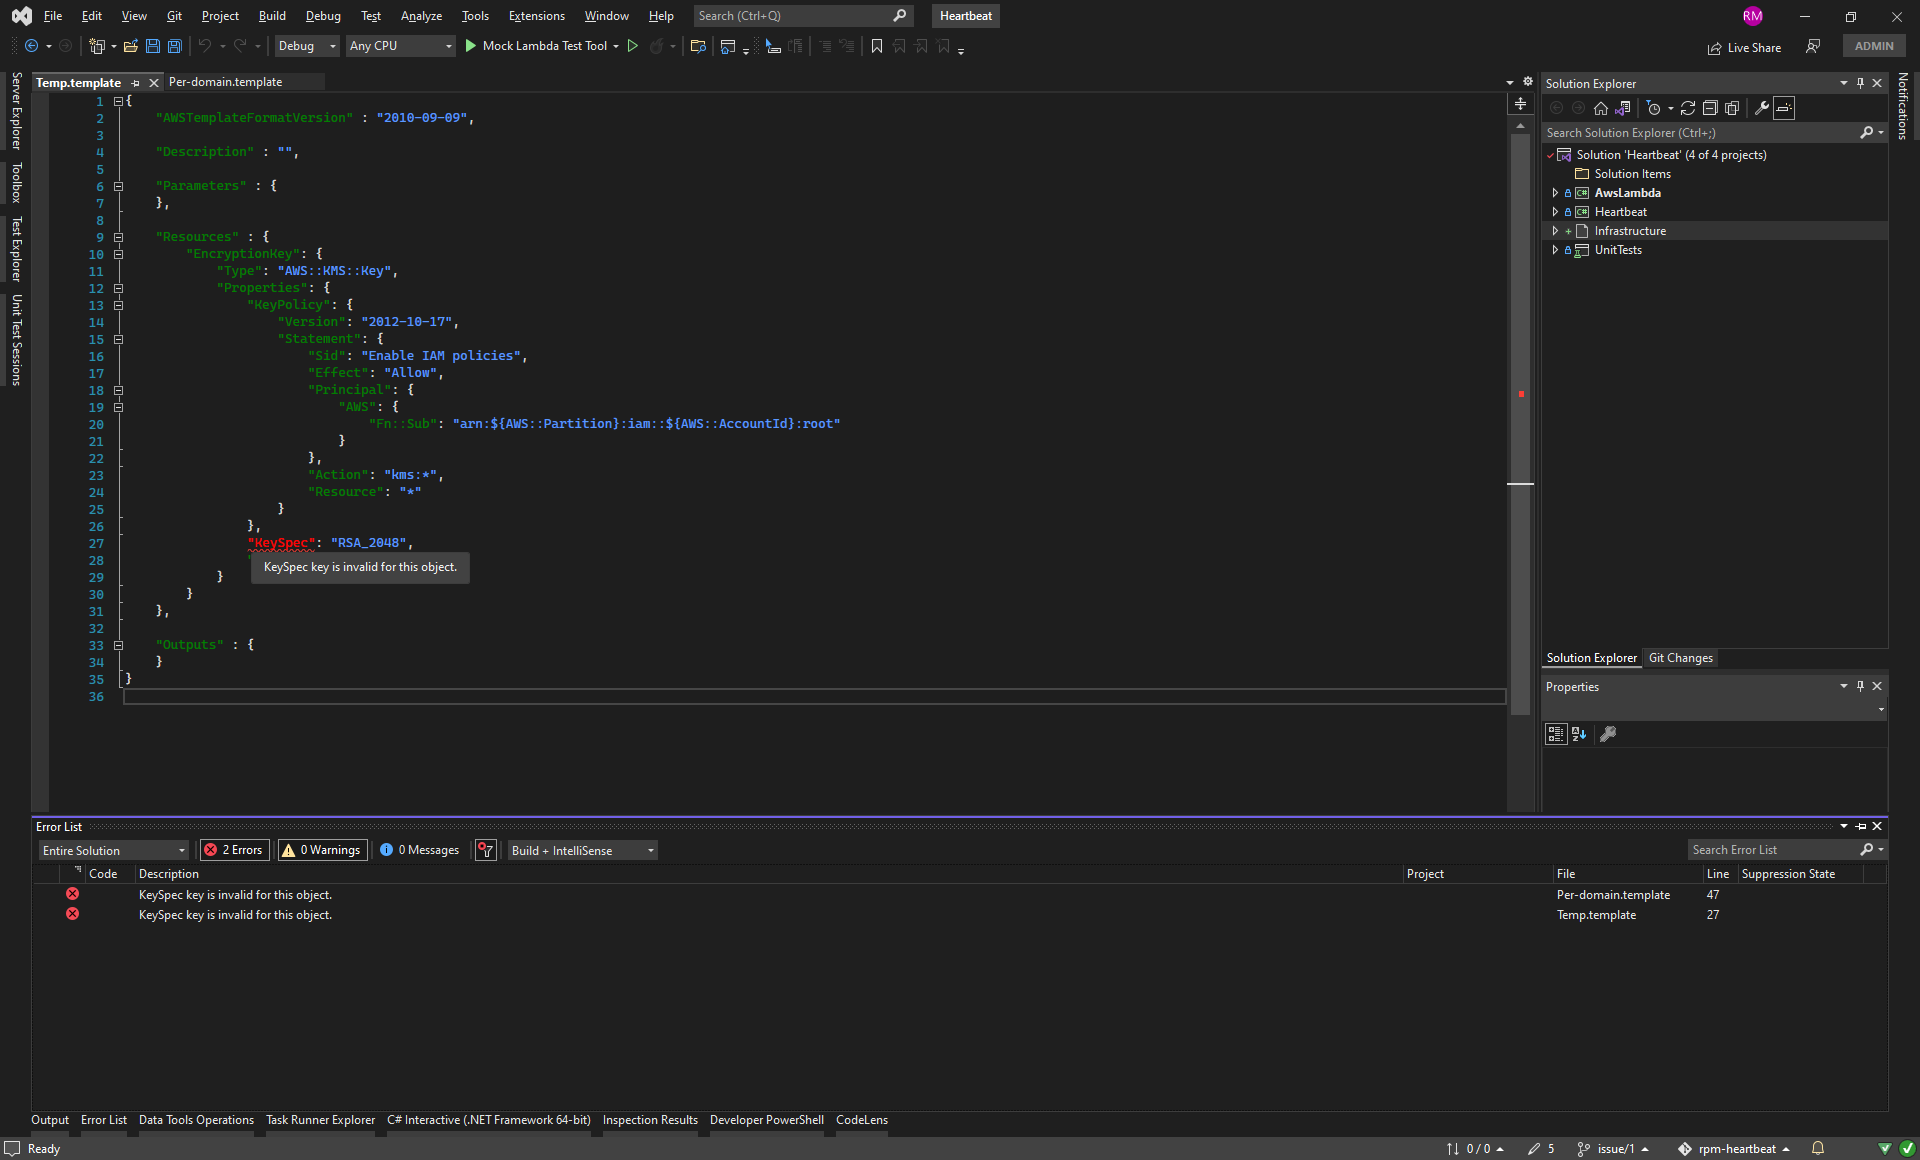Screen dimensions: 1920x1160
Task: Click the Toggle Bookmark icon
Action: 877,46
